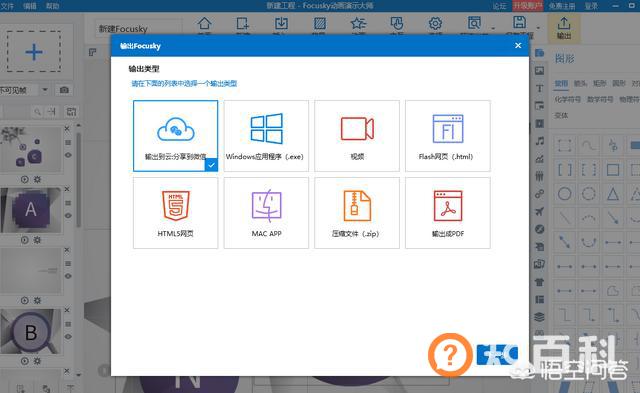
Task: Click the frame list scrollbar
Action: (78, 180)
